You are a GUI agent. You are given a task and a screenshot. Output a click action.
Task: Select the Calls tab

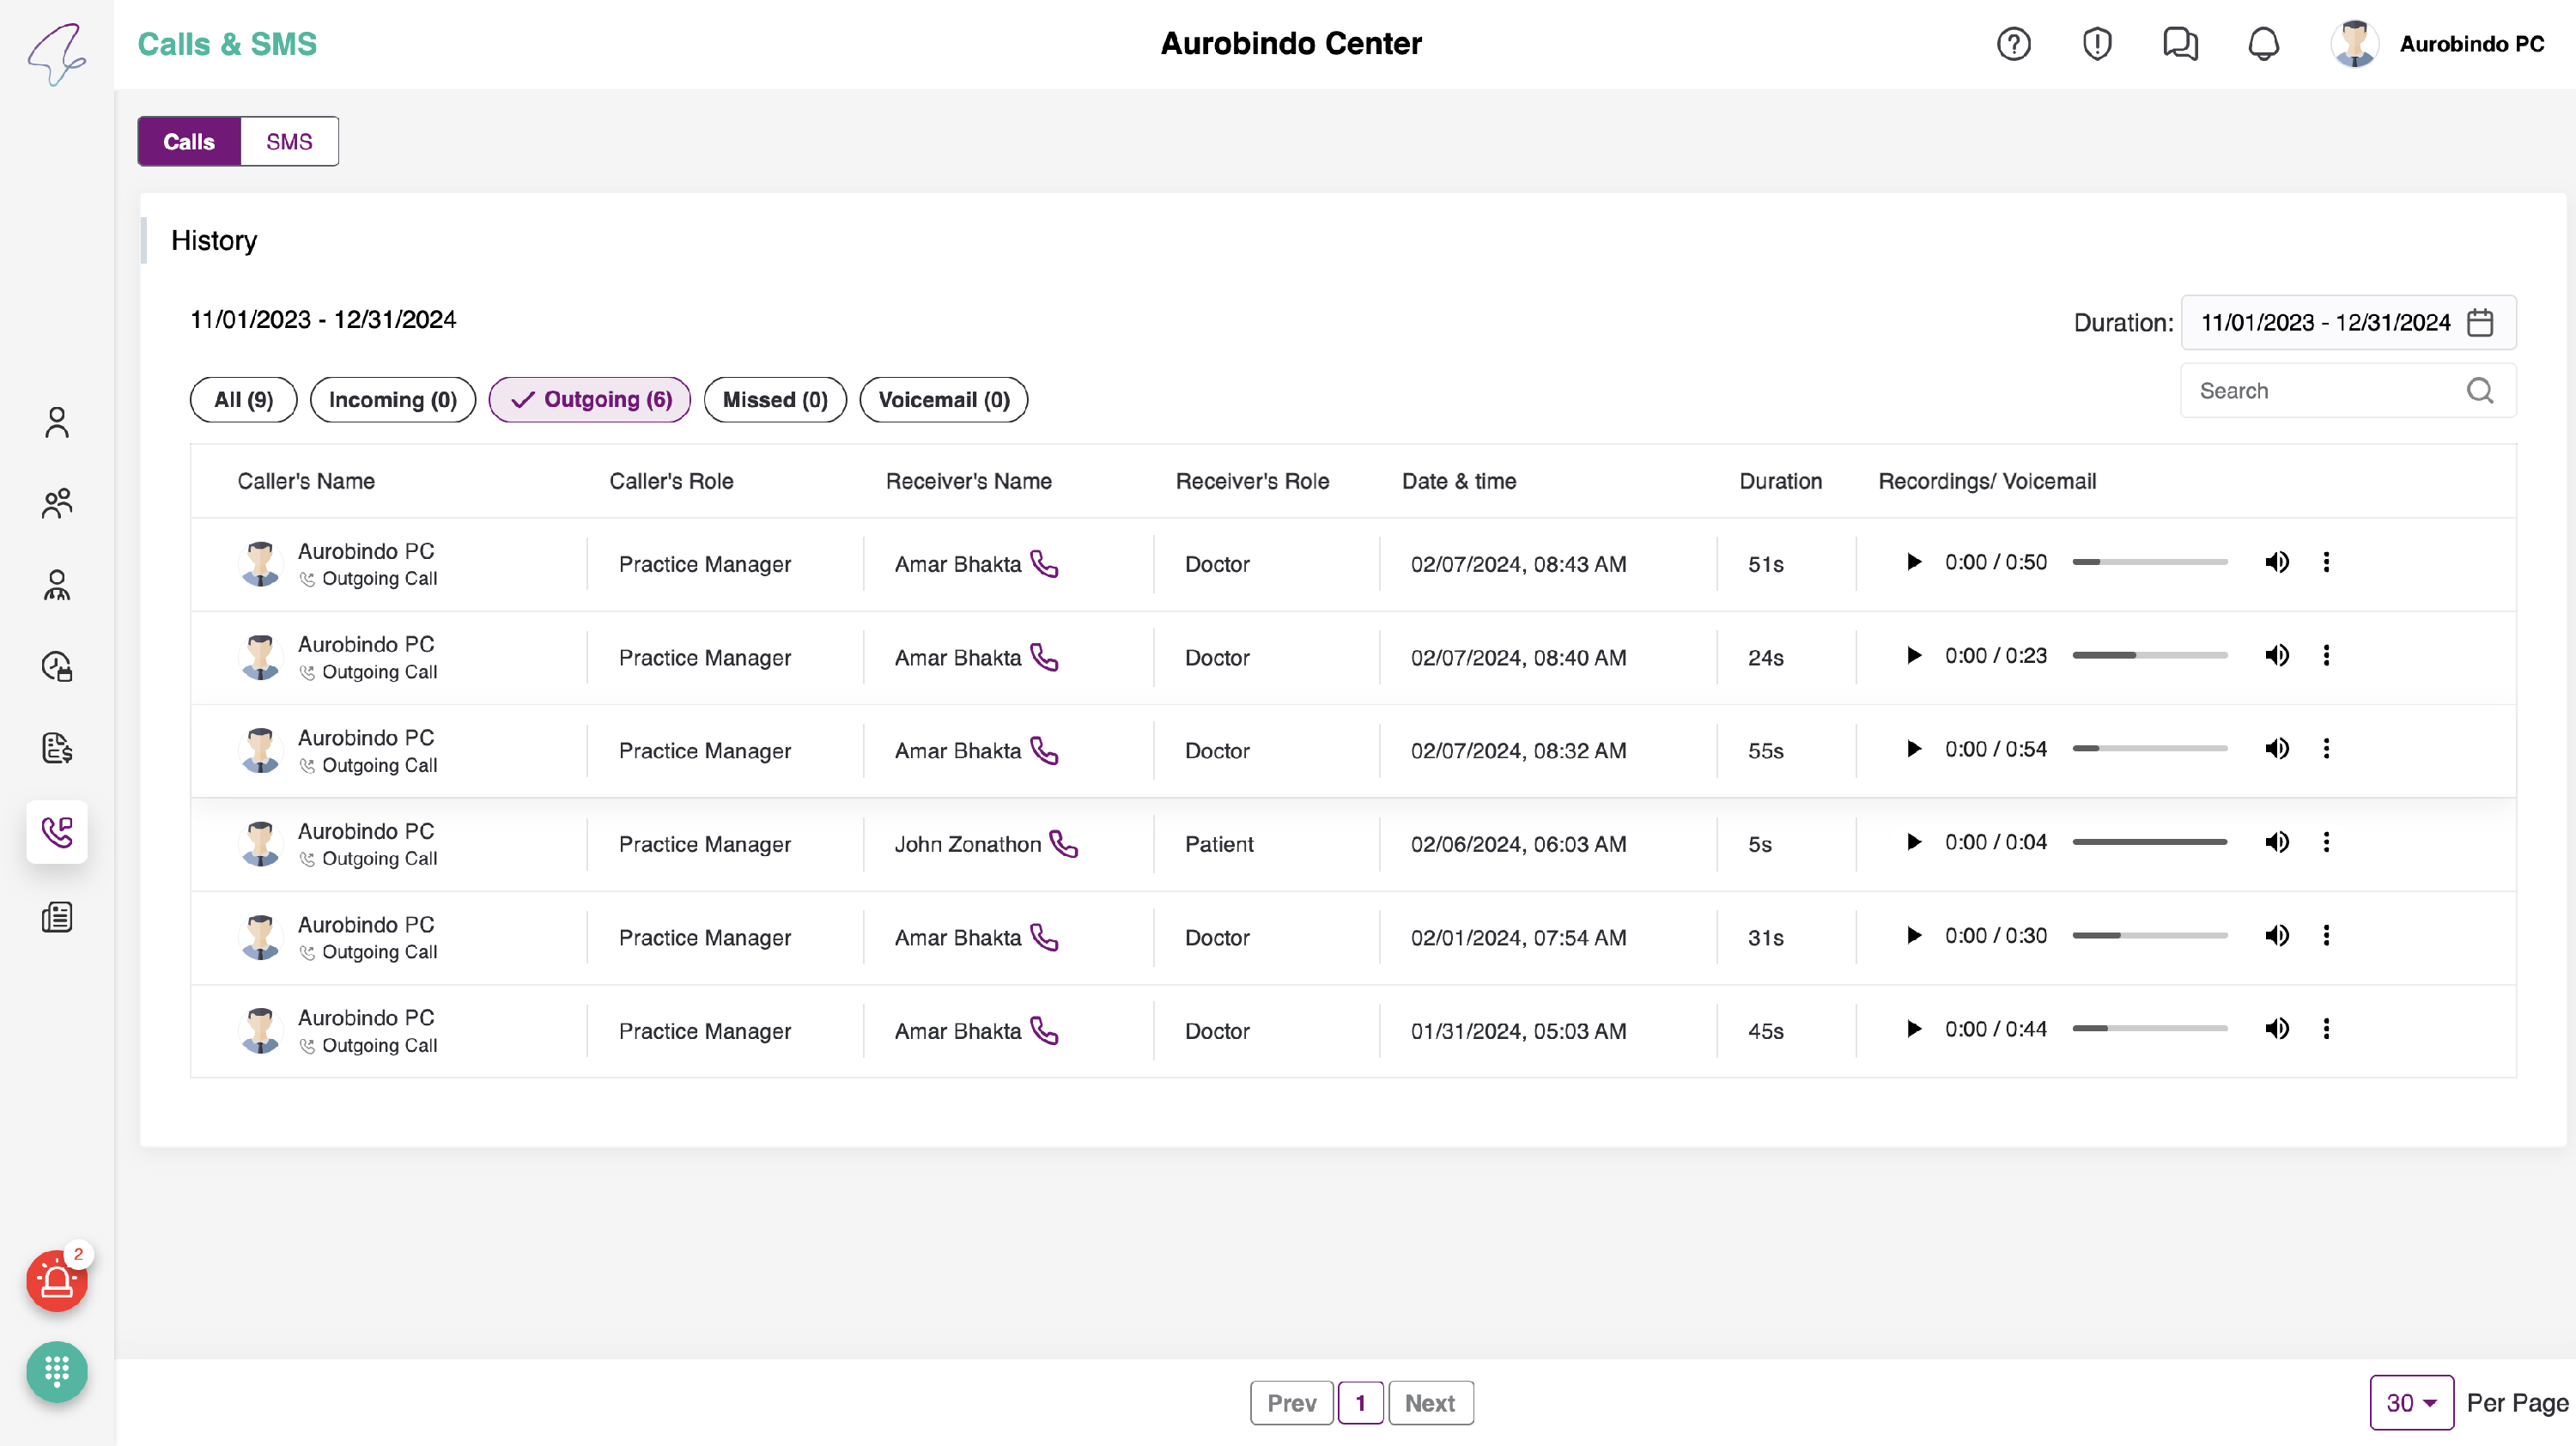189,142
